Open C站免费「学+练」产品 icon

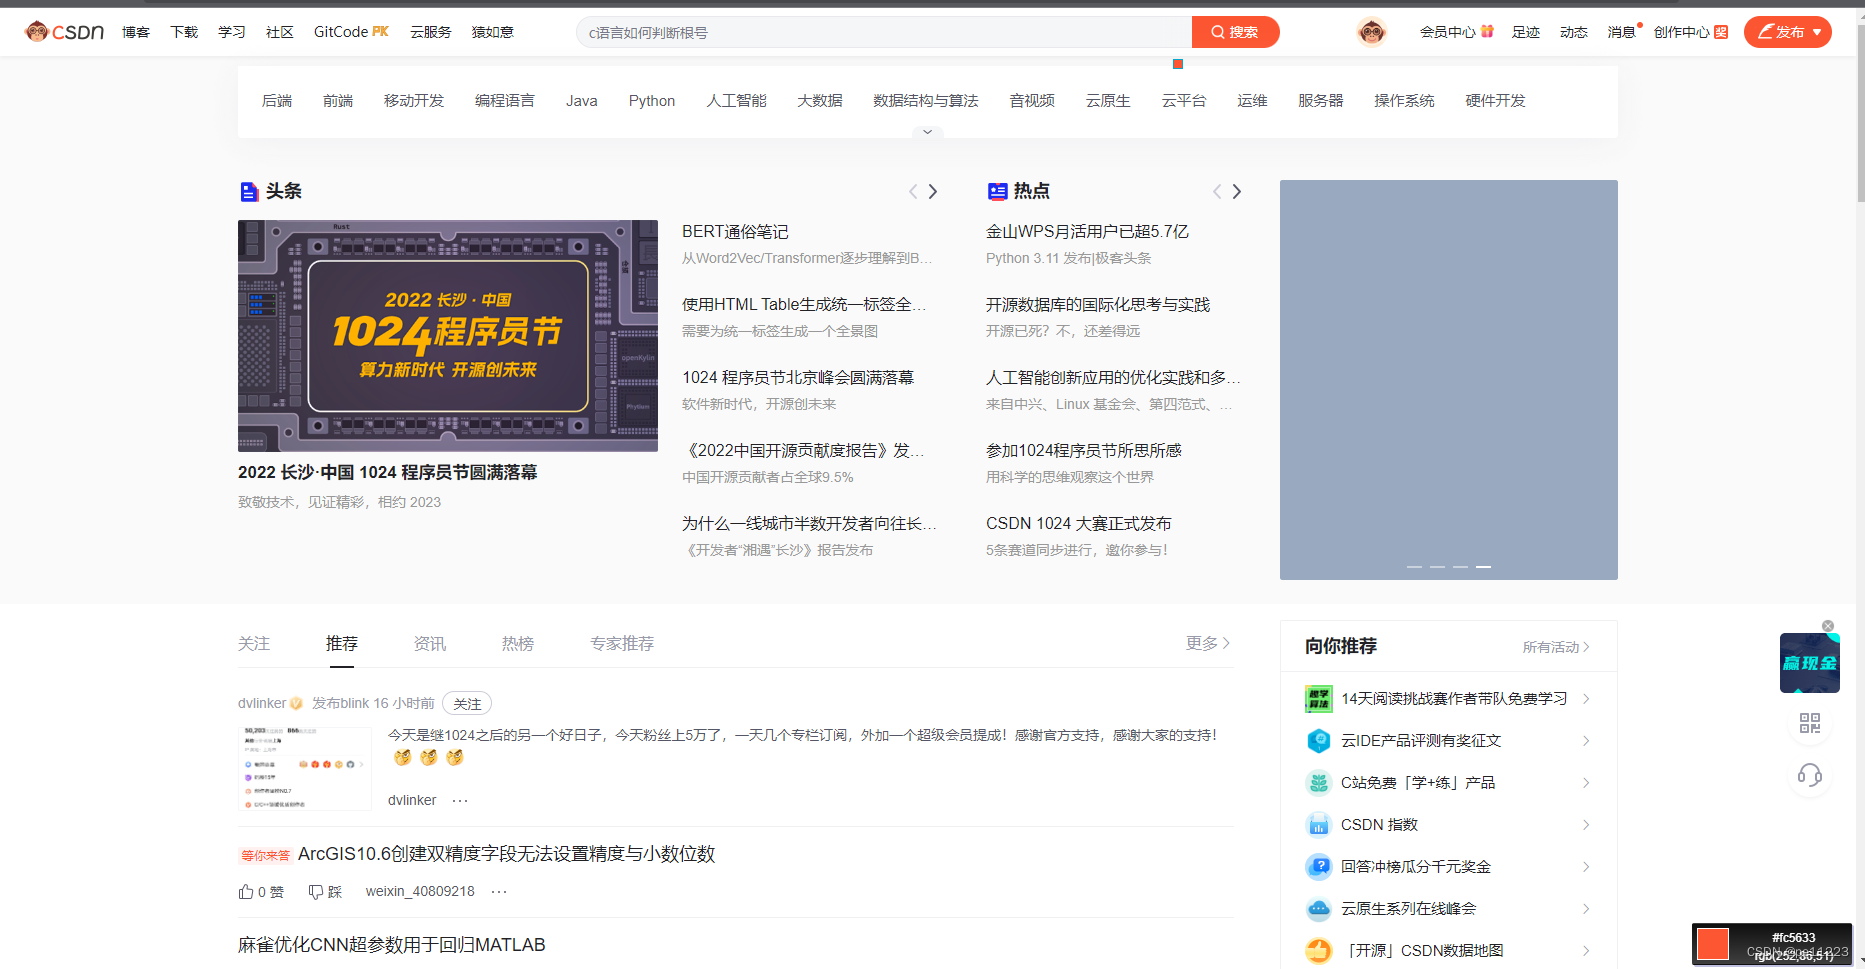pyautogui.click(x=1319, y=783)
